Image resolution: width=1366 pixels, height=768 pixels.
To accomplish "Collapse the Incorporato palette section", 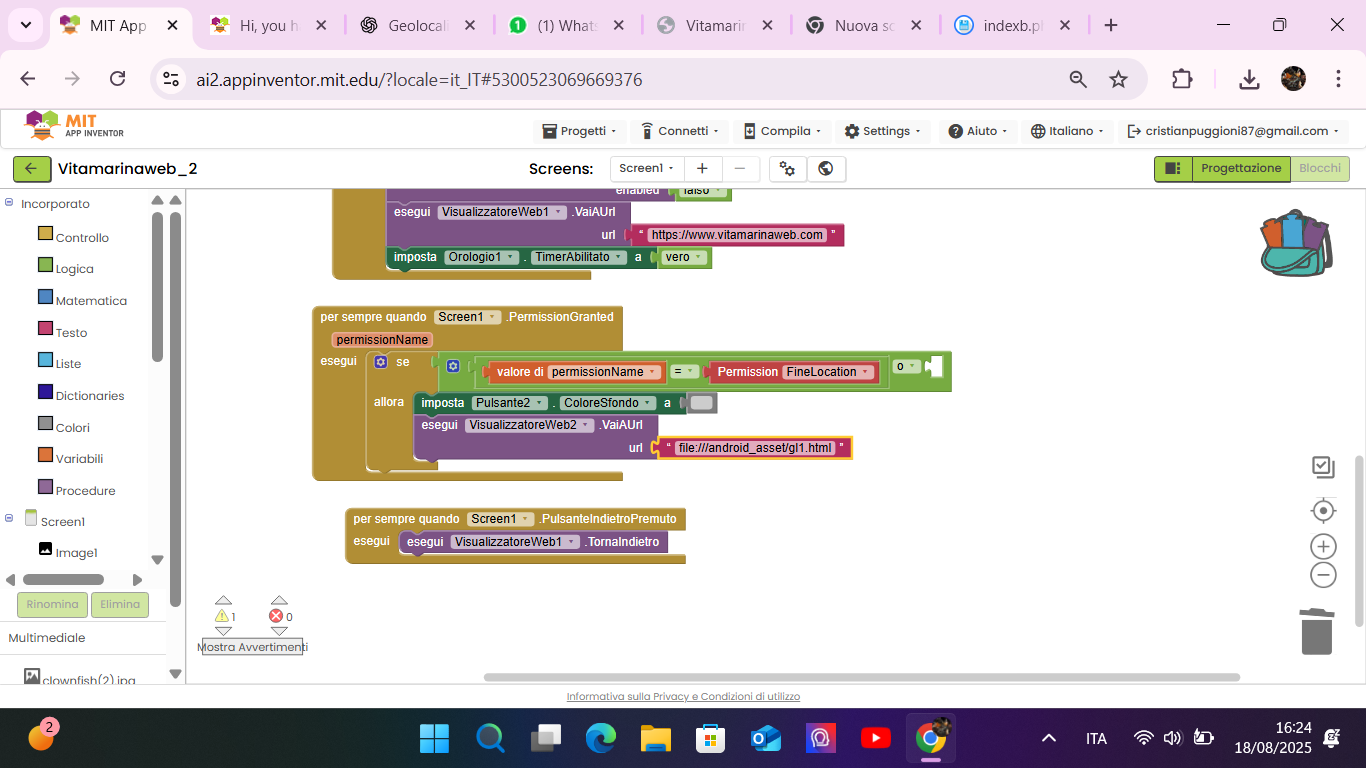I will [9, 203].
